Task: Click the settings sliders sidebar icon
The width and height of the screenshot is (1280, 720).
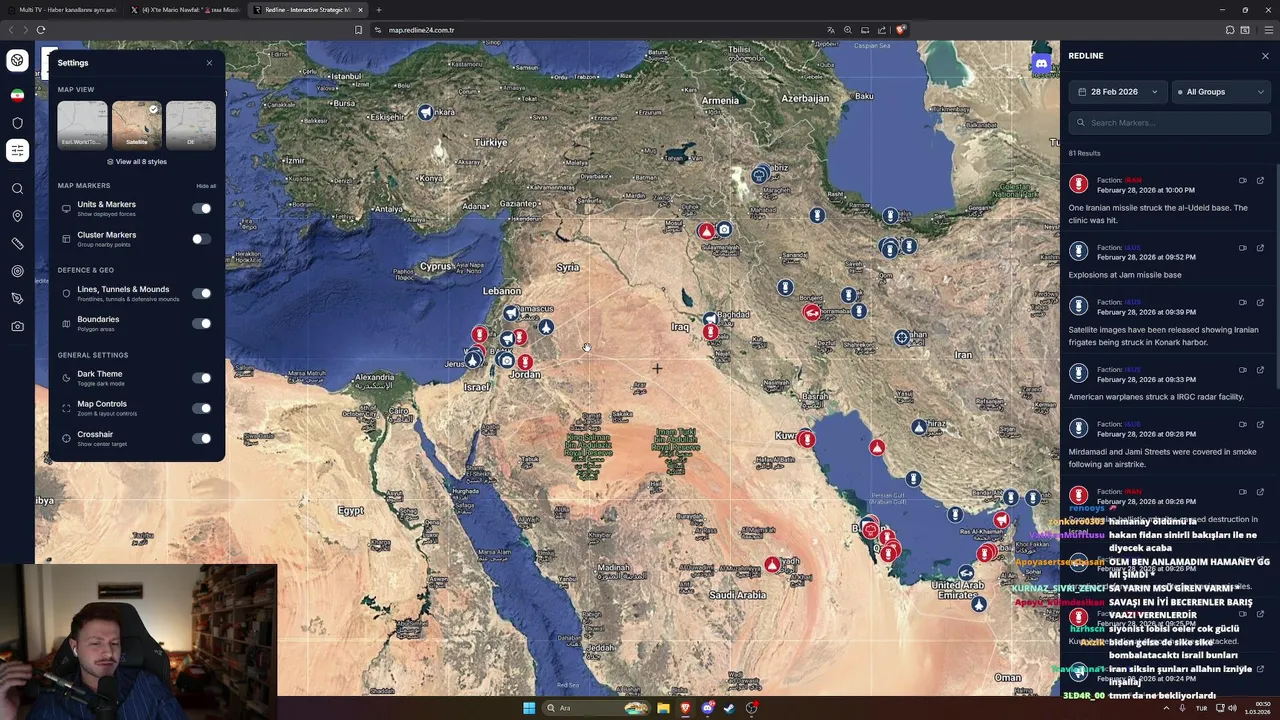Action: 17,150
